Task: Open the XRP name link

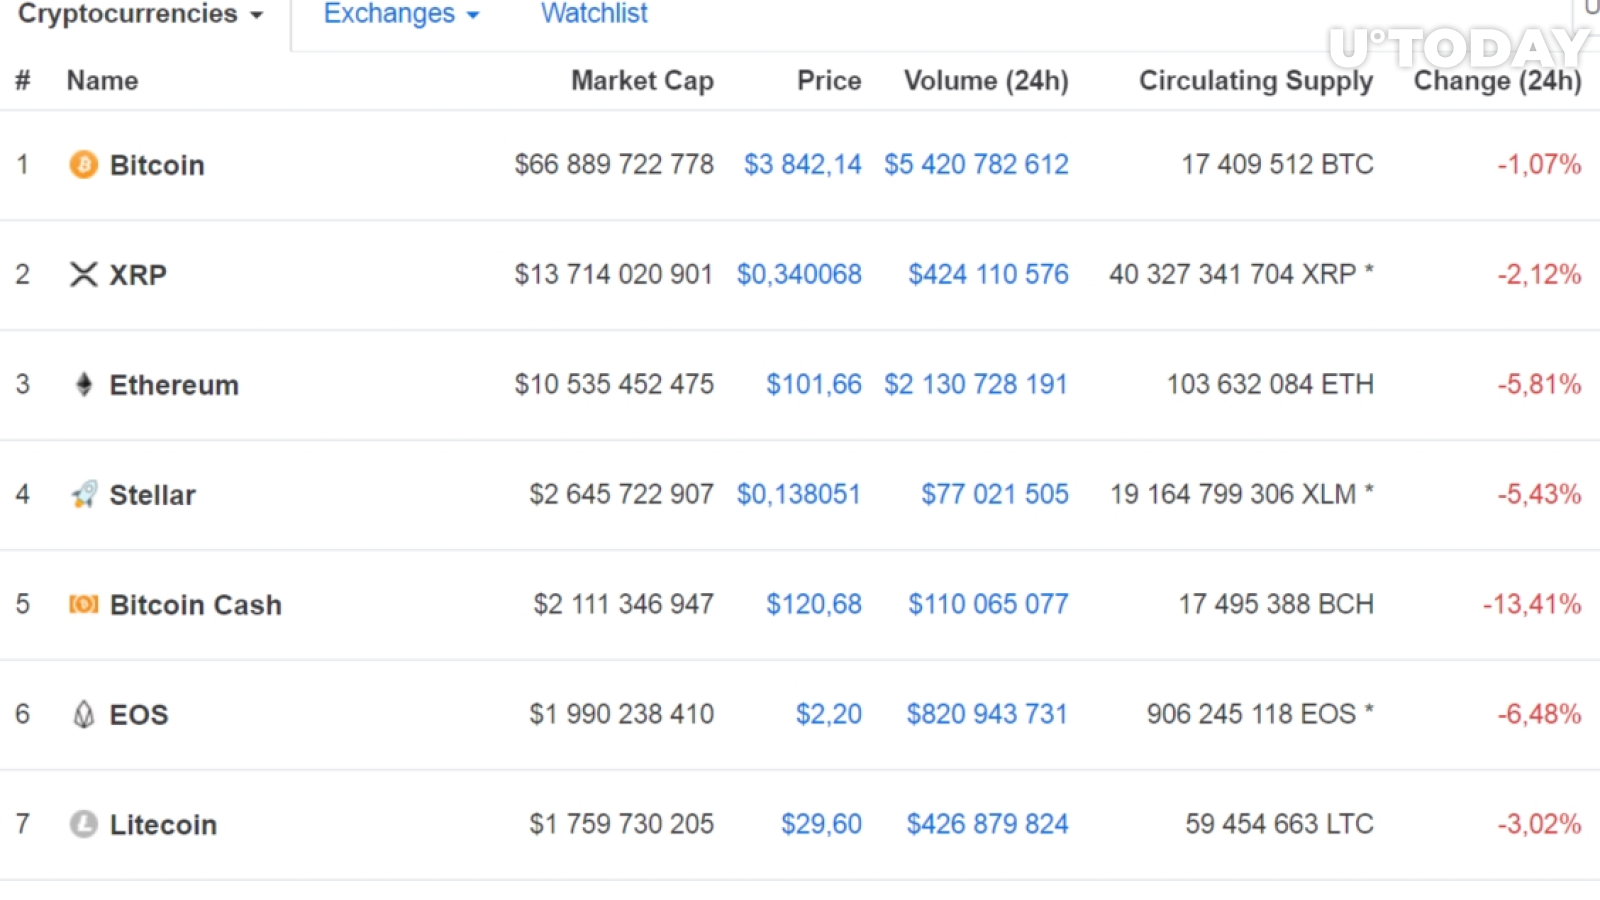Action: [138, 275]
